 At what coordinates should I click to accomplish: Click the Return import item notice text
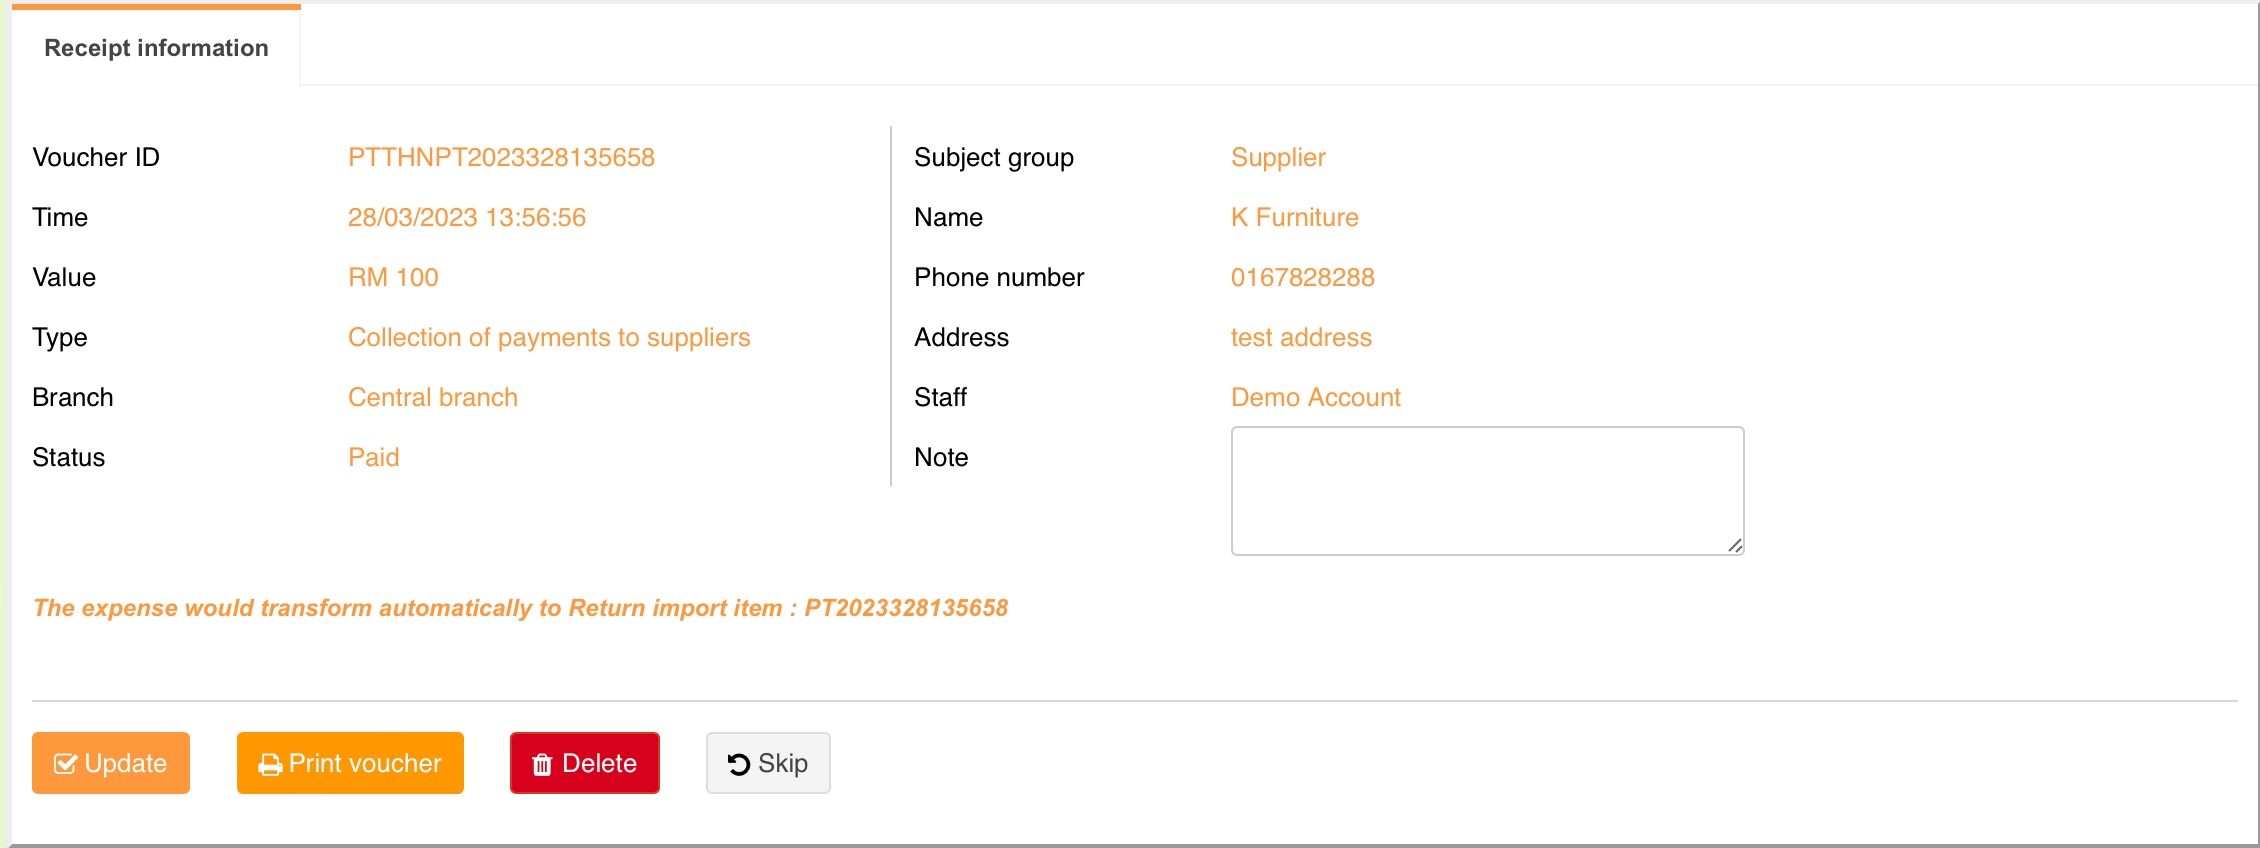(x=520, y=608)
